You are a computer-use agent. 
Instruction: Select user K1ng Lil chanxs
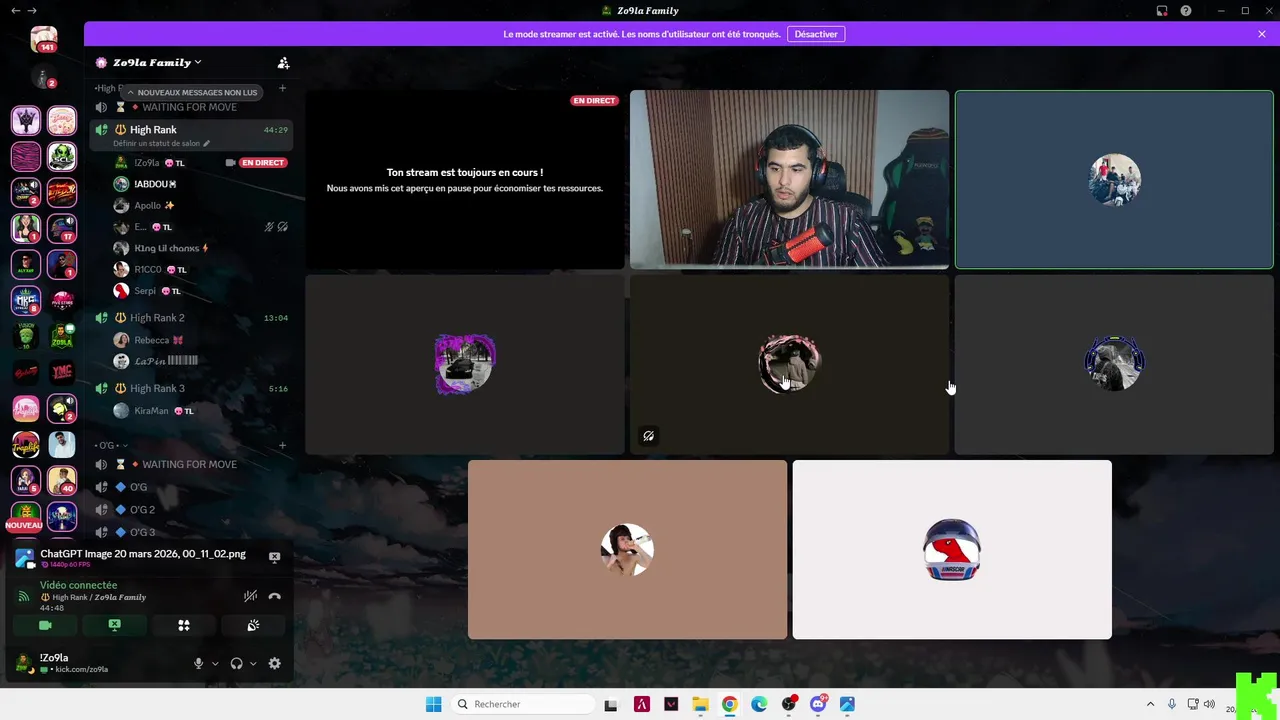[x=200, y=248]
